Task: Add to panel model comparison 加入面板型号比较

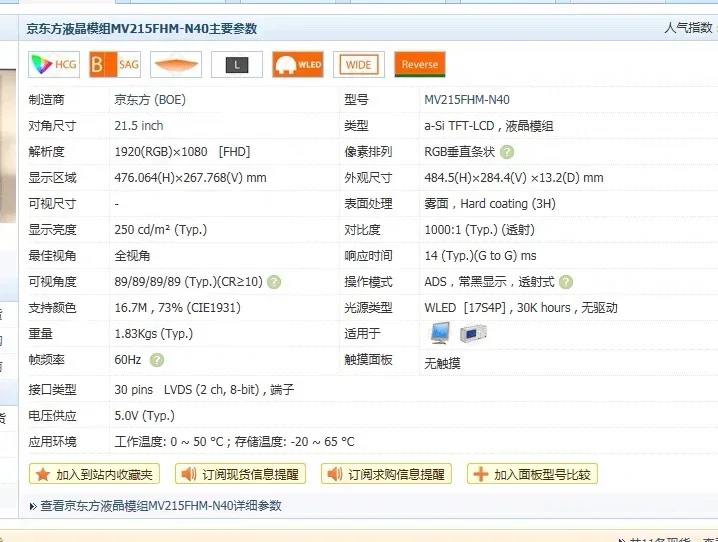Action: [x=533, y=474]
